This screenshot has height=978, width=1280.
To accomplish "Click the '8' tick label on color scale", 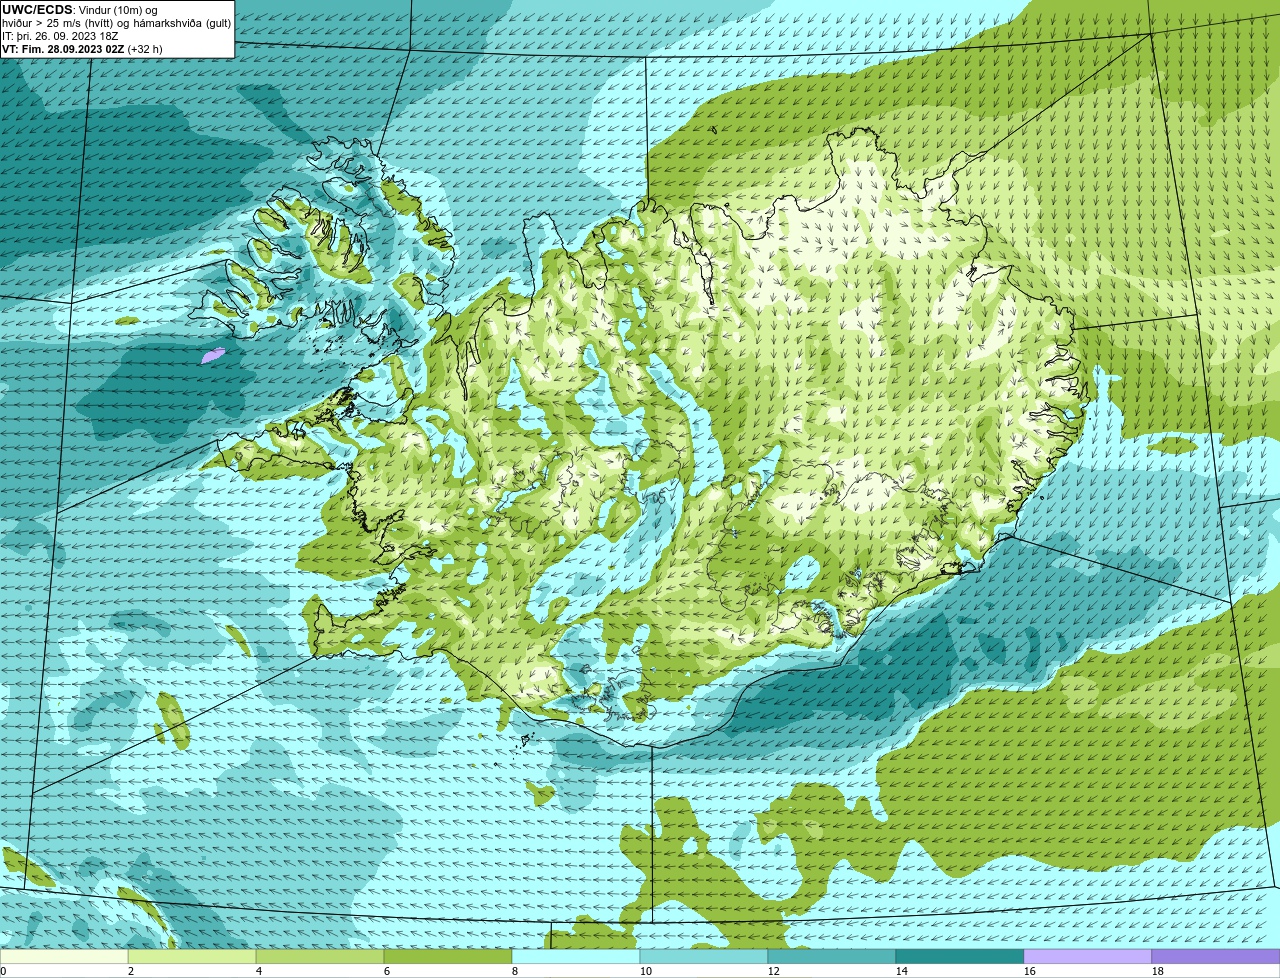I will point(515,971).
